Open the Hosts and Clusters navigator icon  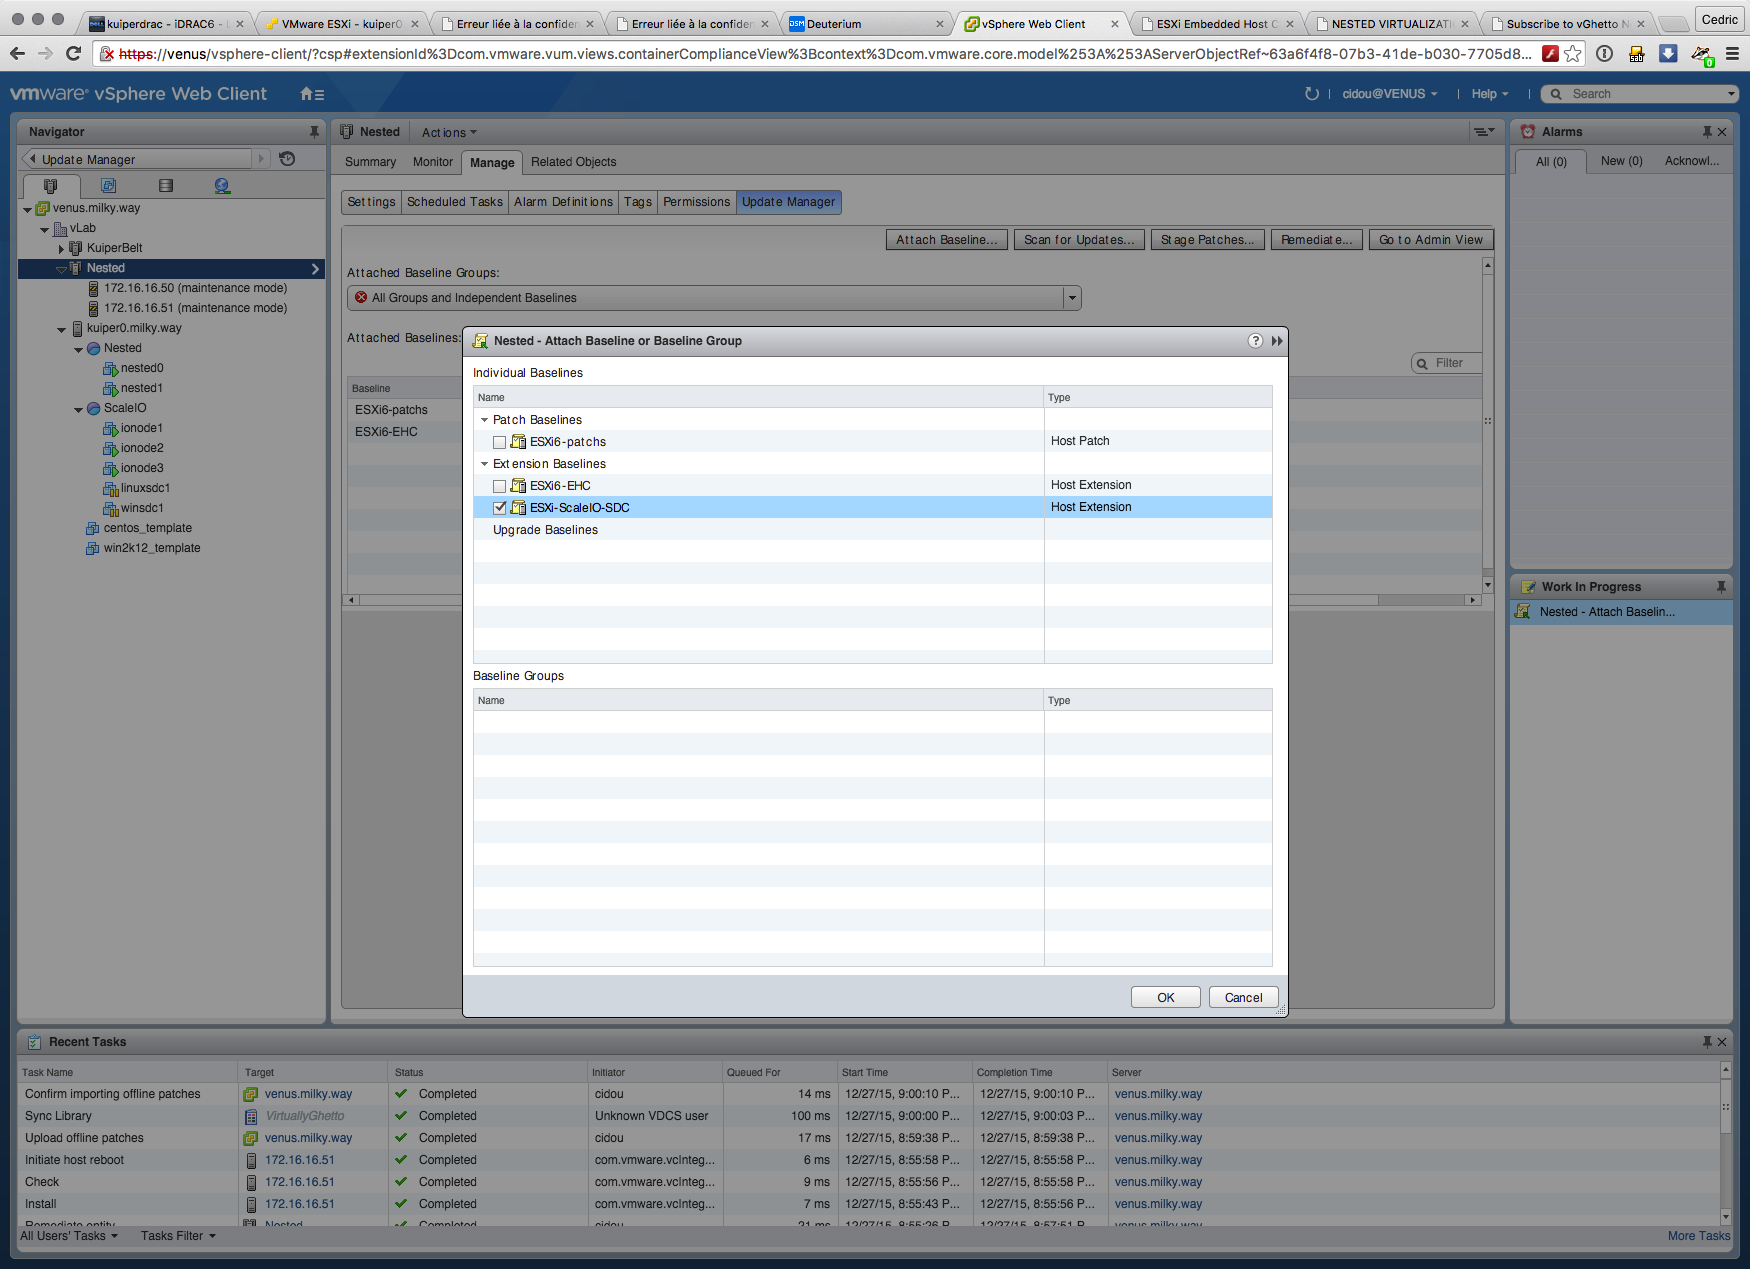[x=51, y=186]
